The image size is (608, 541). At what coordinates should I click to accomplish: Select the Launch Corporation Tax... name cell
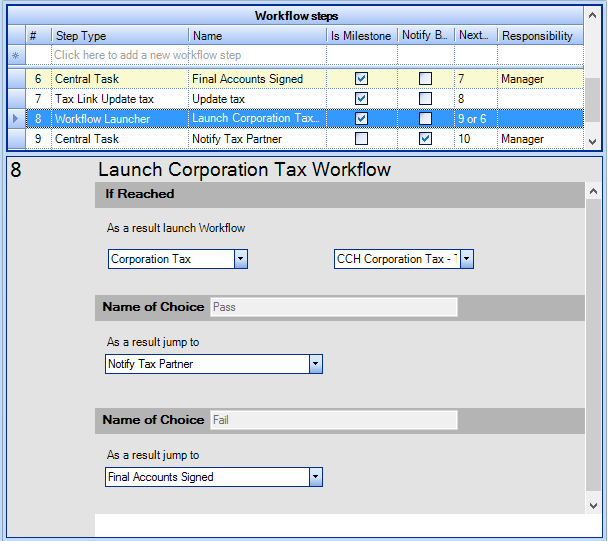pos(257,119)
